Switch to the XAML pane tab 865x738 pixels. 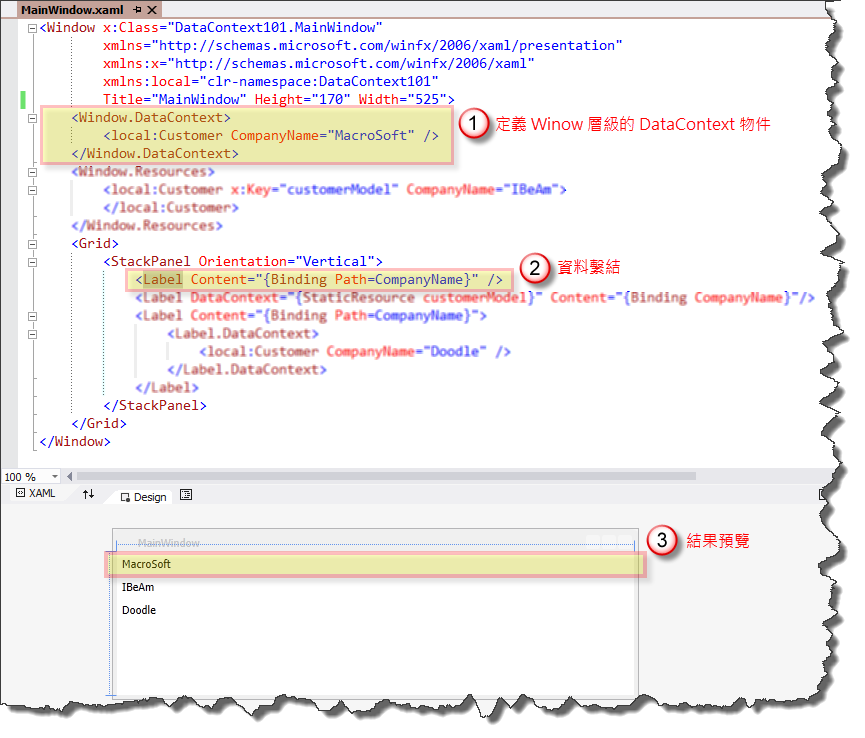36,493
